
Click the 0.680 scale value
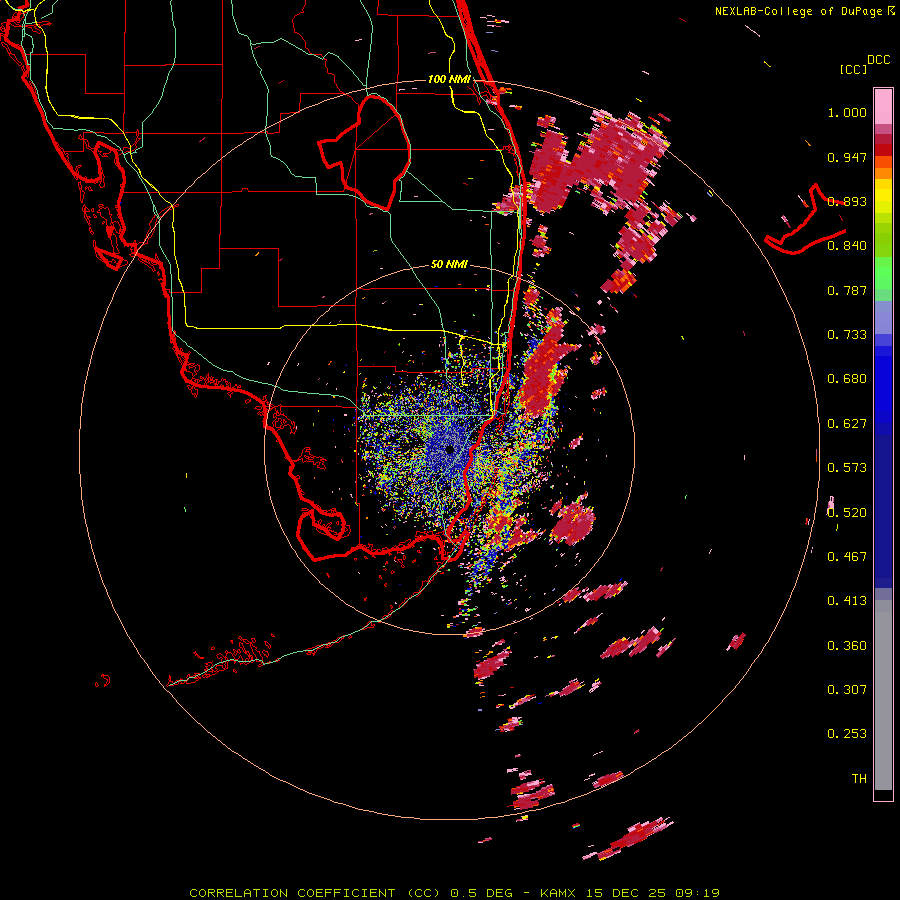847,379
